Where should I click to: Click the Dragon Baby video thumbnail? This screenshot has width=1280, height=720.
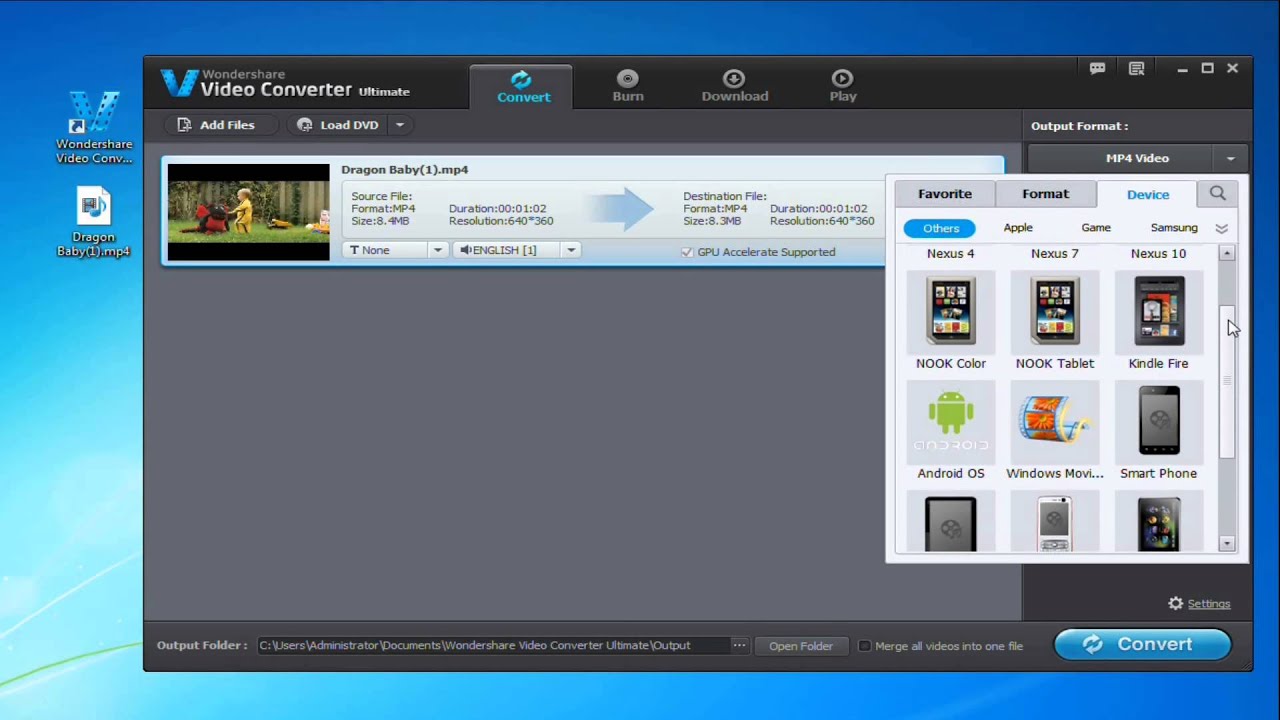(248, 212)
